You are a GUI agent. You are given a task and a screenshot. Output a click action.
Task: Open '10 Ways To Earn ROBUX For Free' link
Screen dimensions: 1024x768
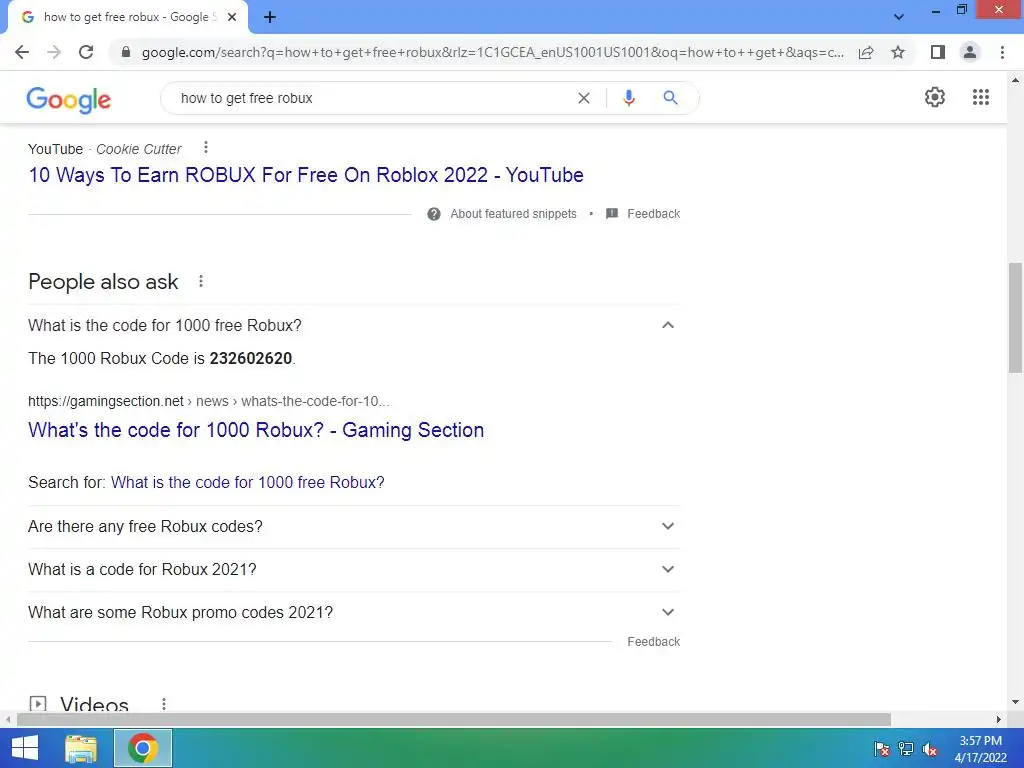[x=306, y=175]
